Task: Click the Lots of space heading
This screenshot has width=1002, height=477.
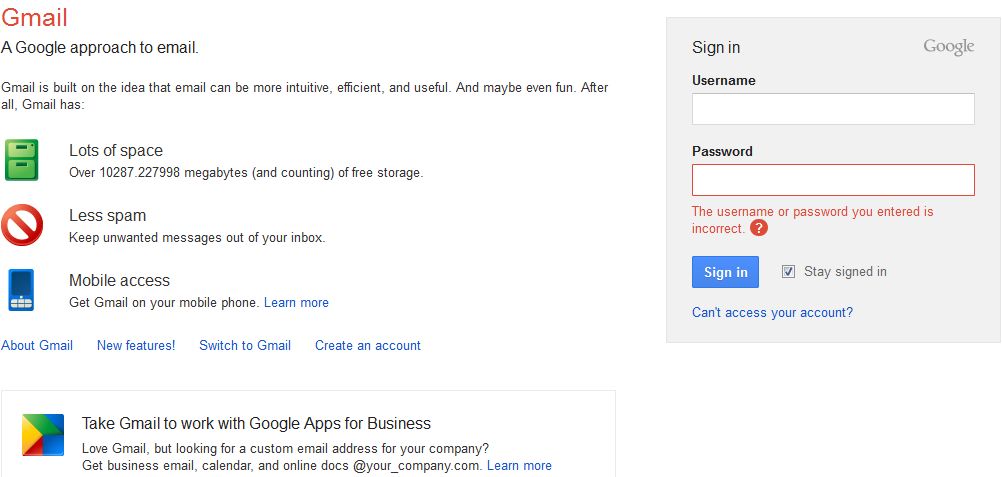Action: [116, 150]
